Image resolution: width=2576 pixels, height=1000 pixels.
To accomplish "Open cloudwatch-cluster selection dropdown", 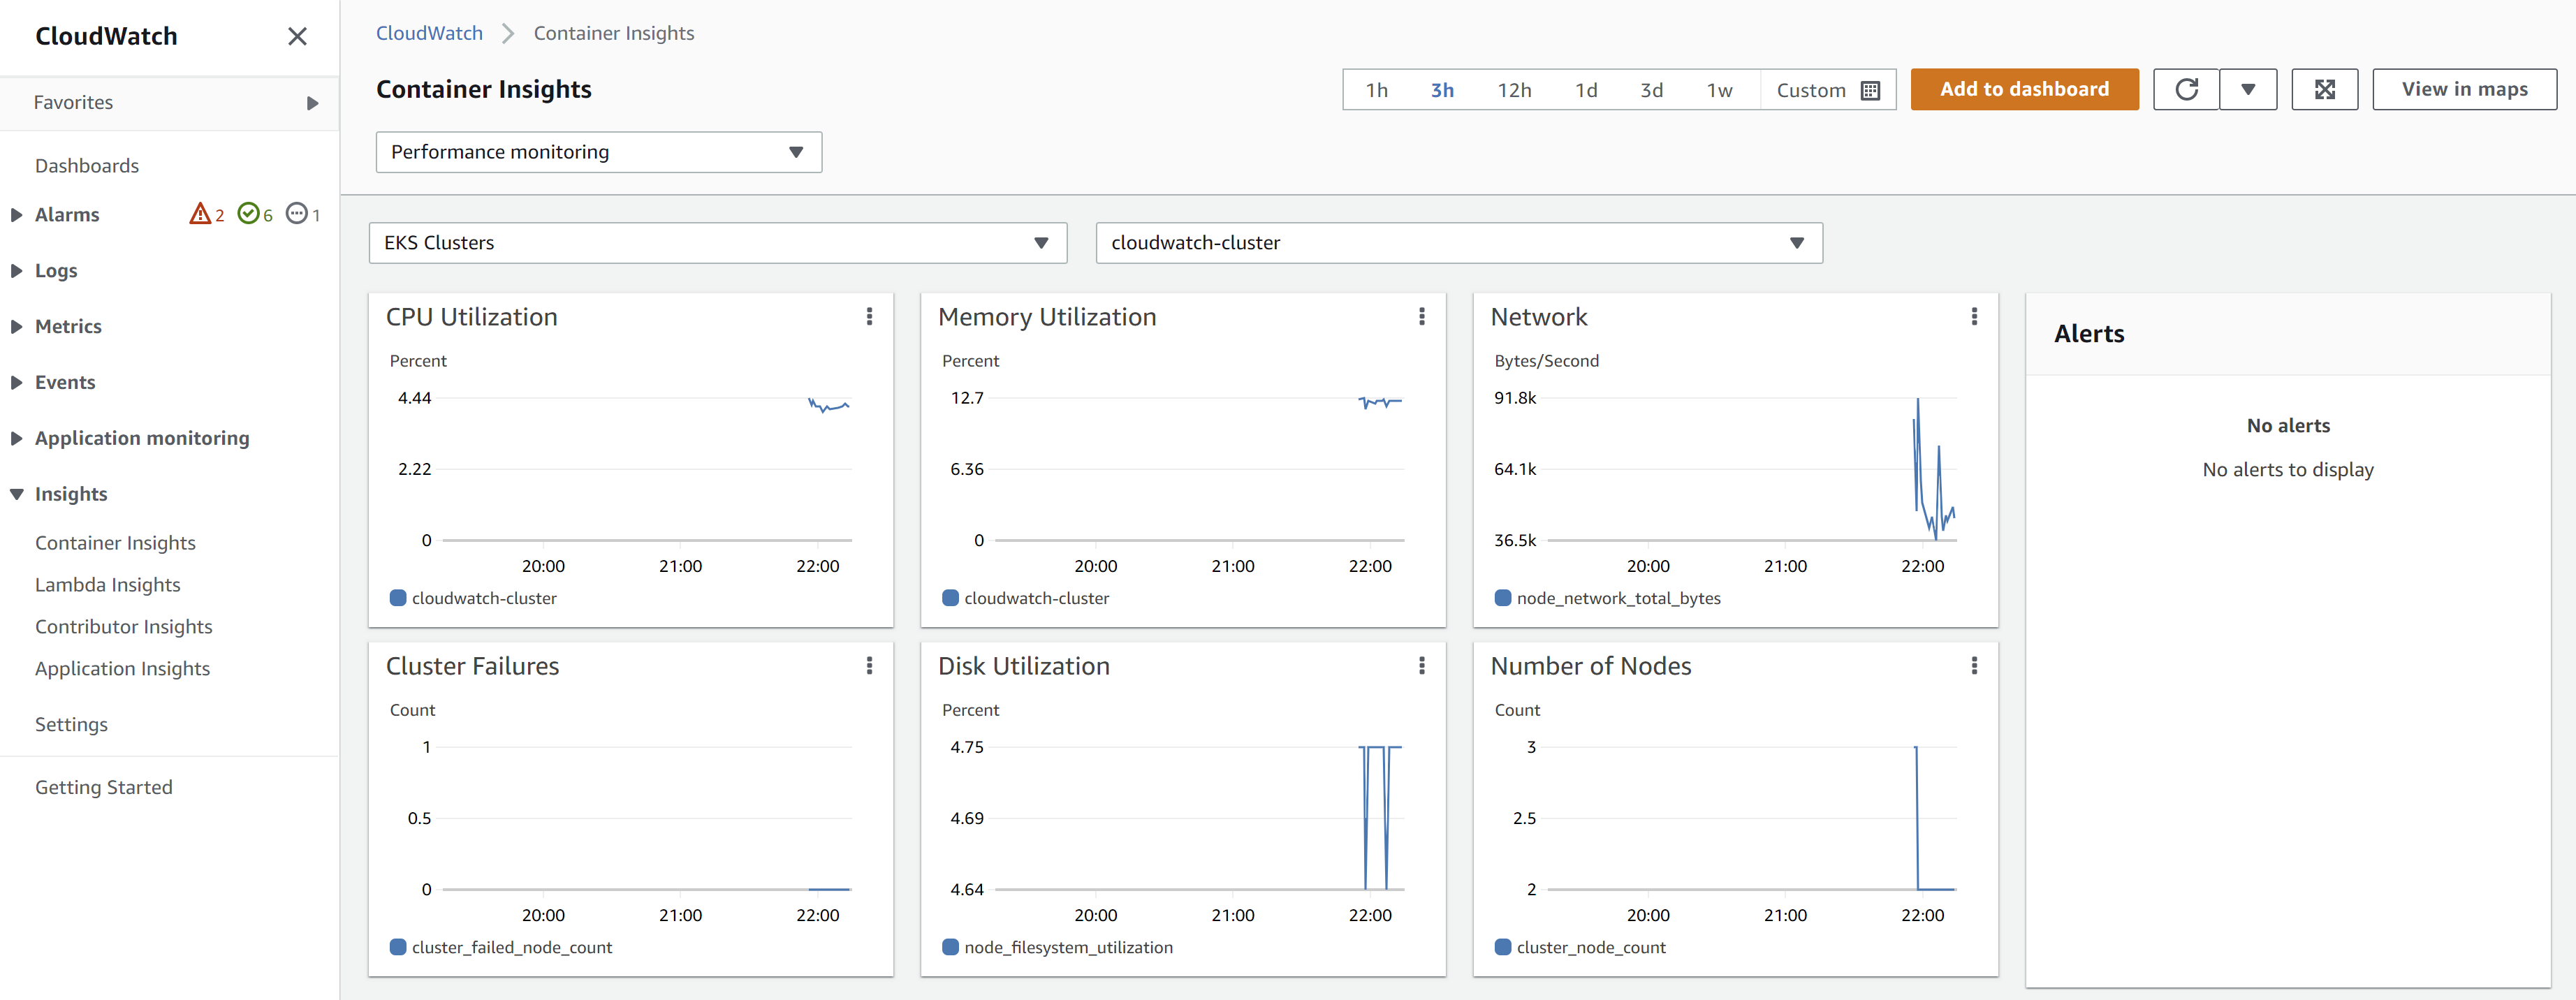I will point(1459,243).
